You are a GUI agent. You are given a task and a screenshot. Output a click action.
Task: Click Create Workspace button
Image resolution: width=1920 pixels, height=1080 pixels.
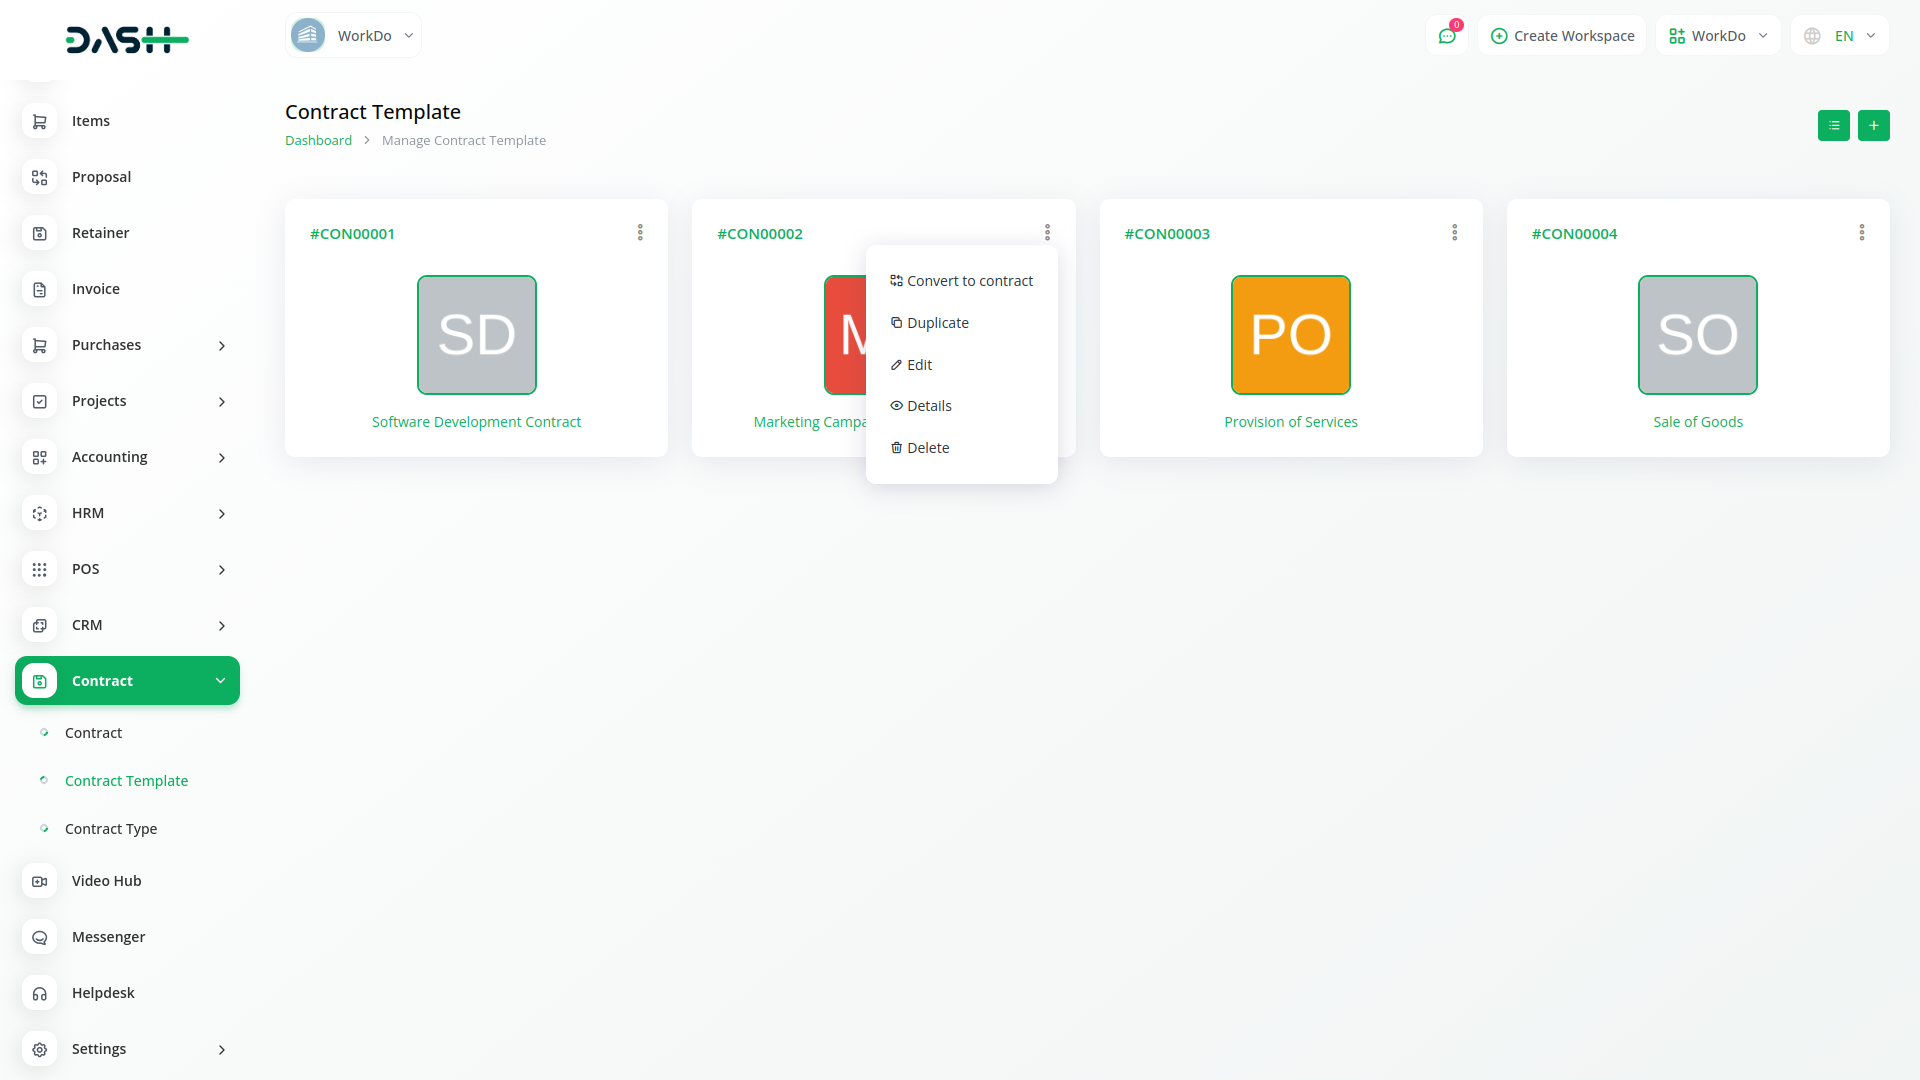[x=1562, y=36]
